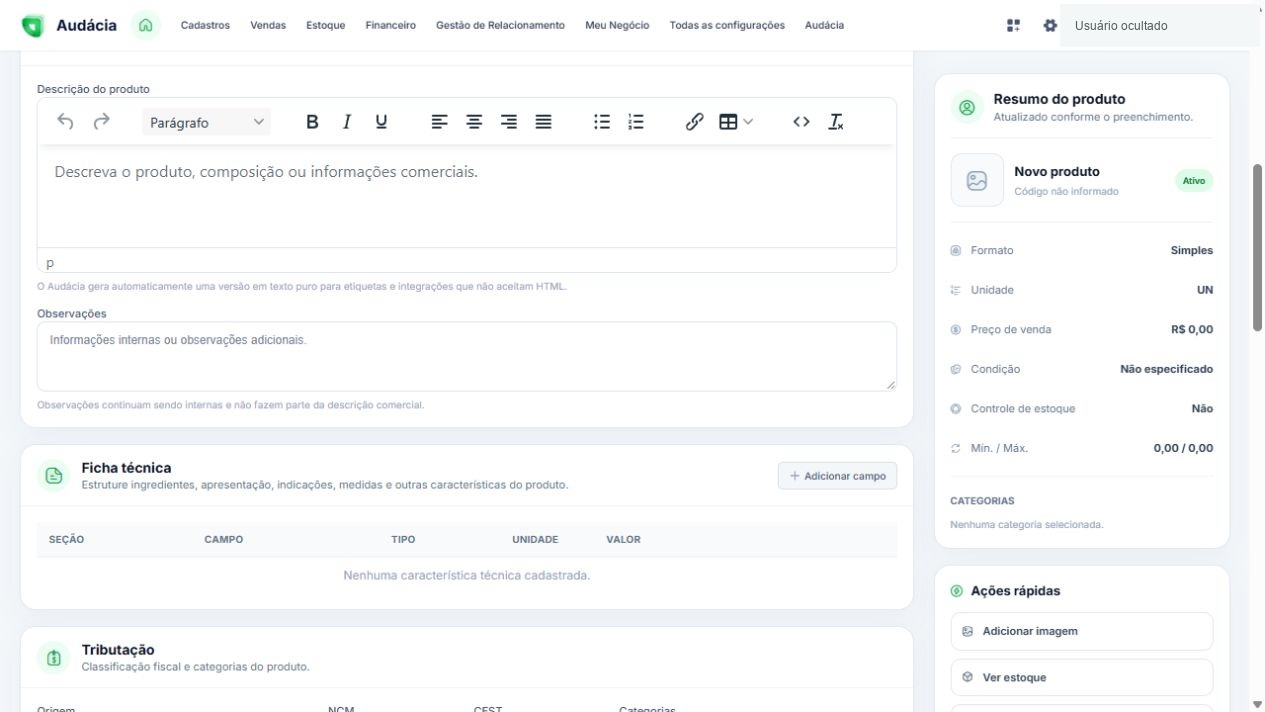Viewport: 1265px width, 712px height.
Task: Click the R$ 0,00 sale price value
Action: point(1192,330)
